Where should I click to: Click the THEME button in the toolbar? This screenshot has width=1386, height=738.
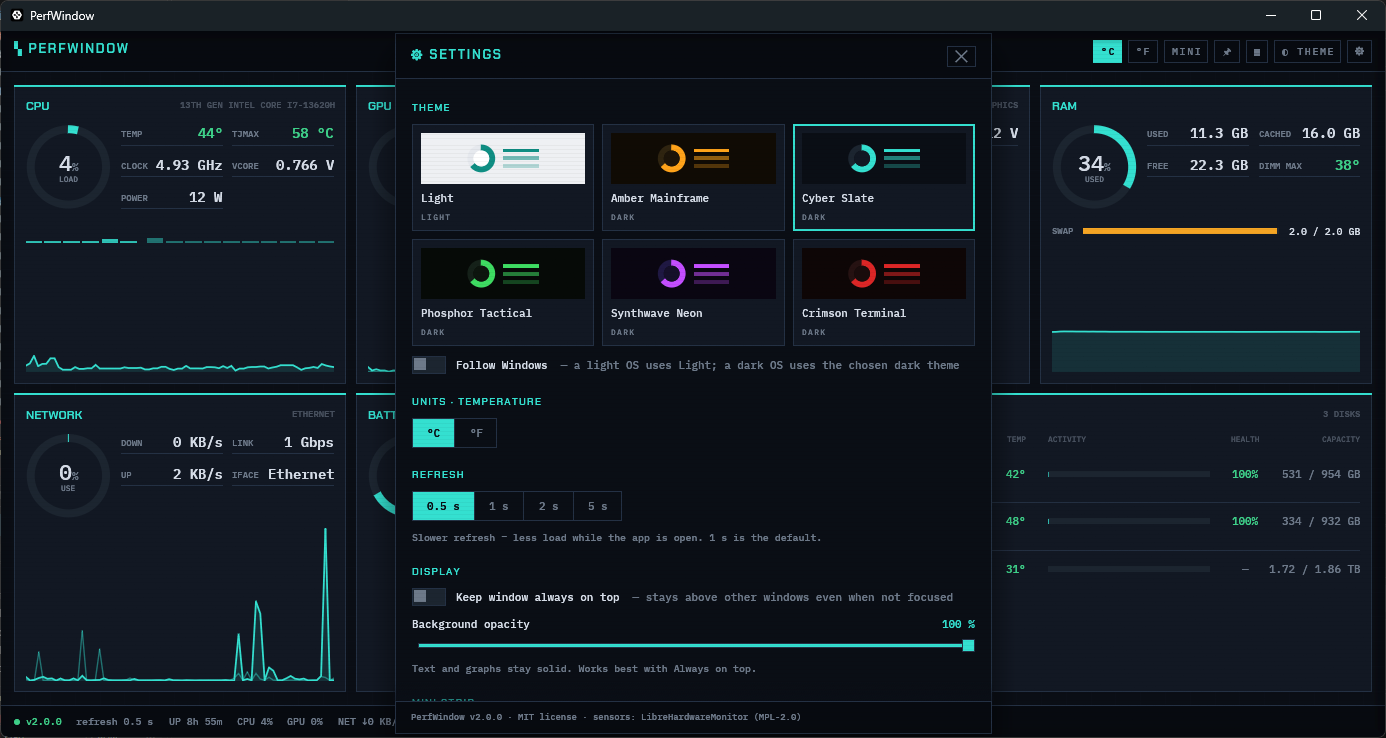[1308, 52]
